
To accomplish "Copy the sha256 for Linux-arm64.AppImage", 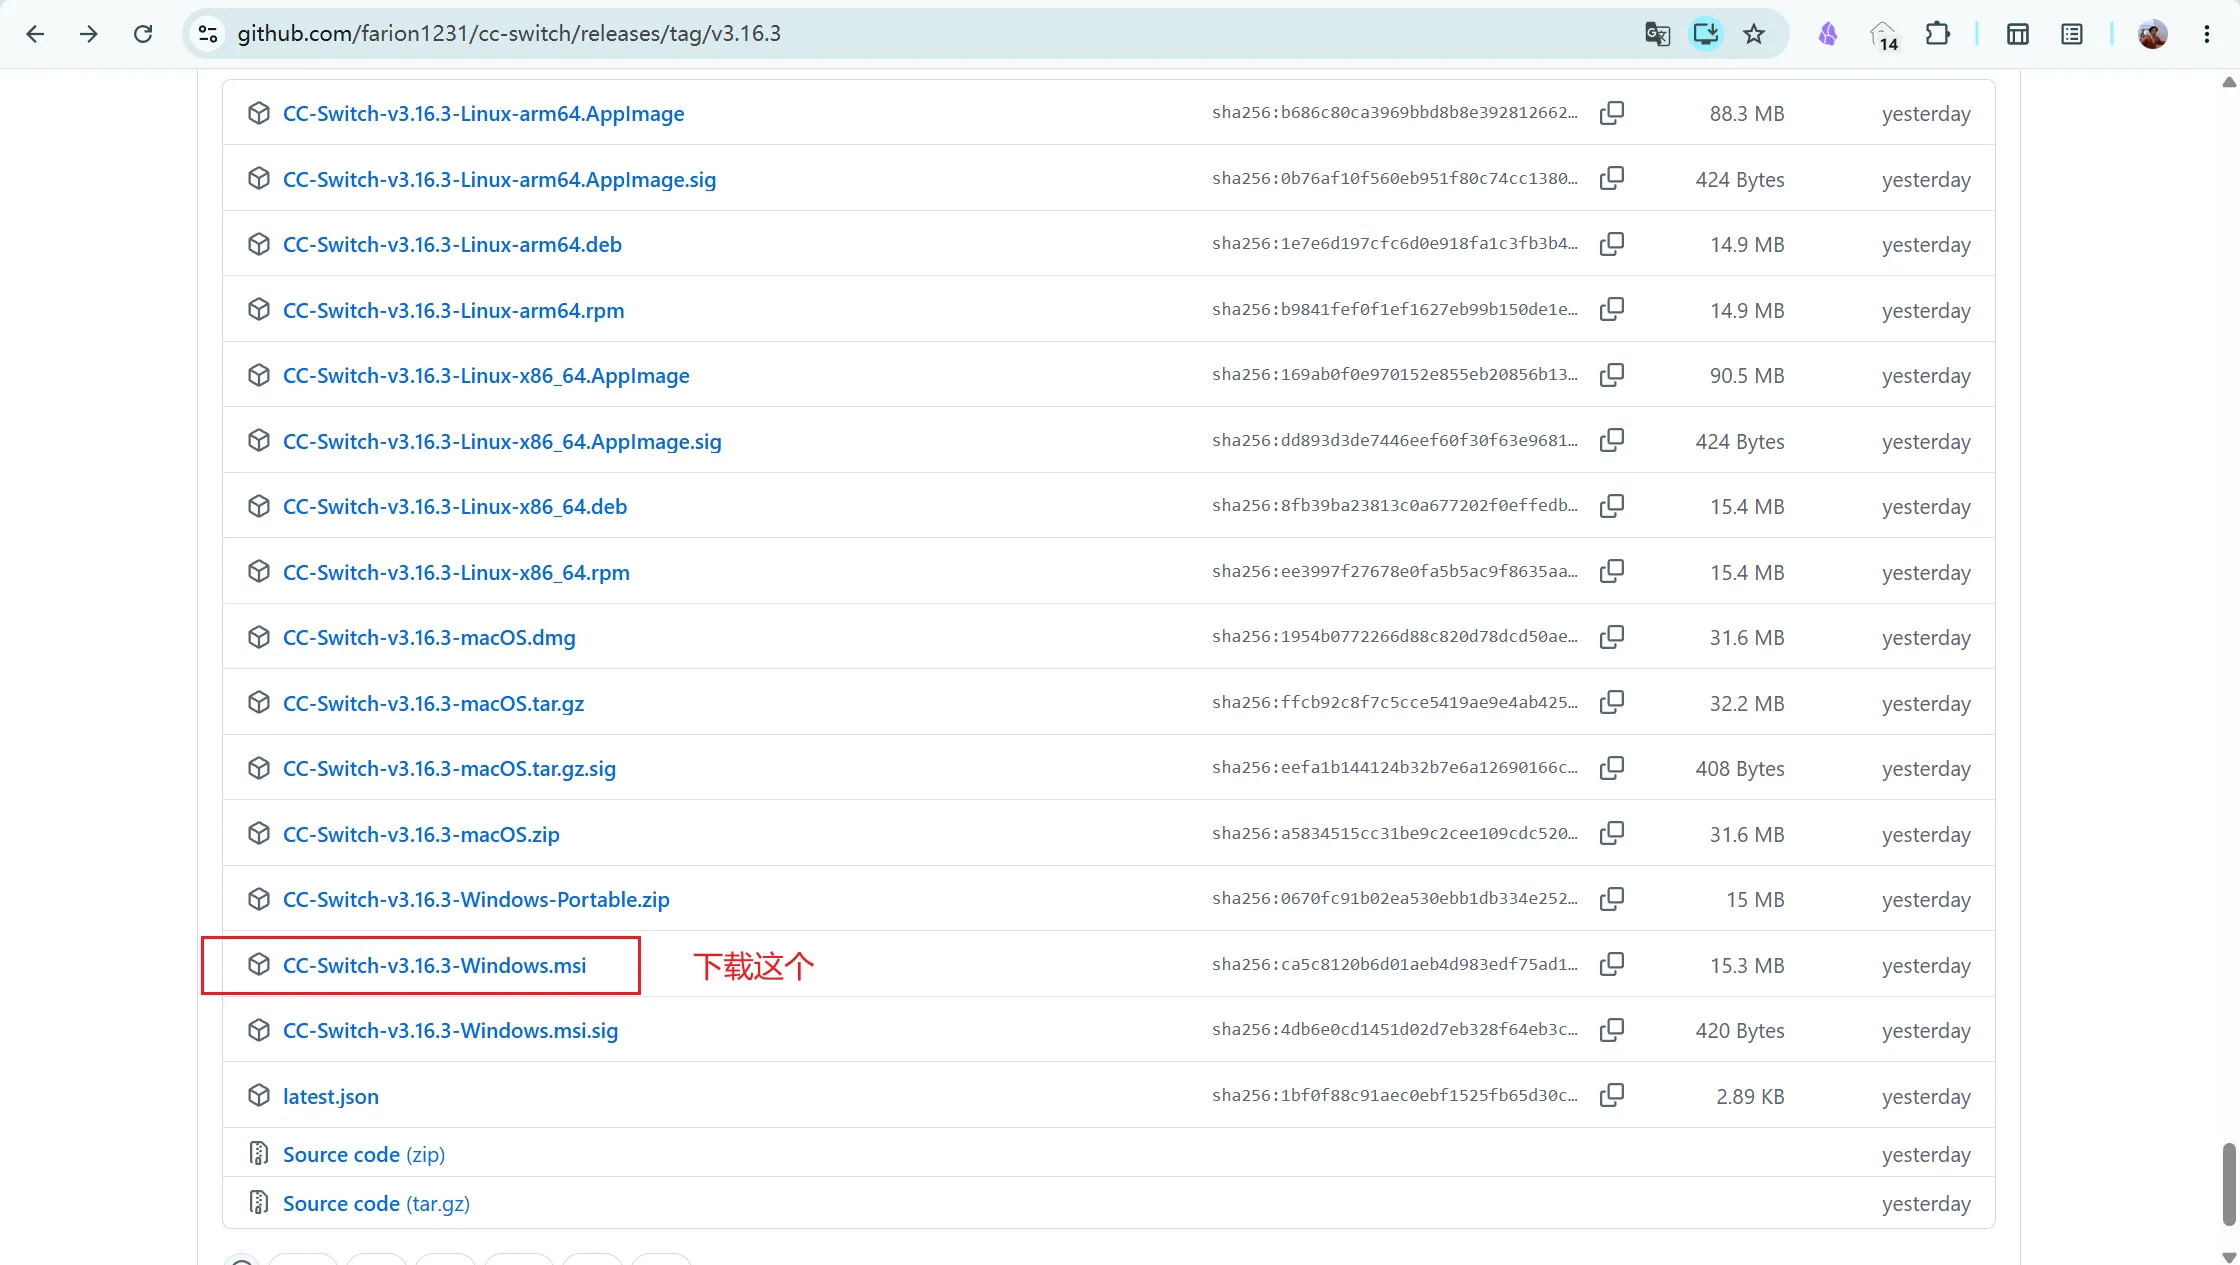I will tap(1612, 113).
